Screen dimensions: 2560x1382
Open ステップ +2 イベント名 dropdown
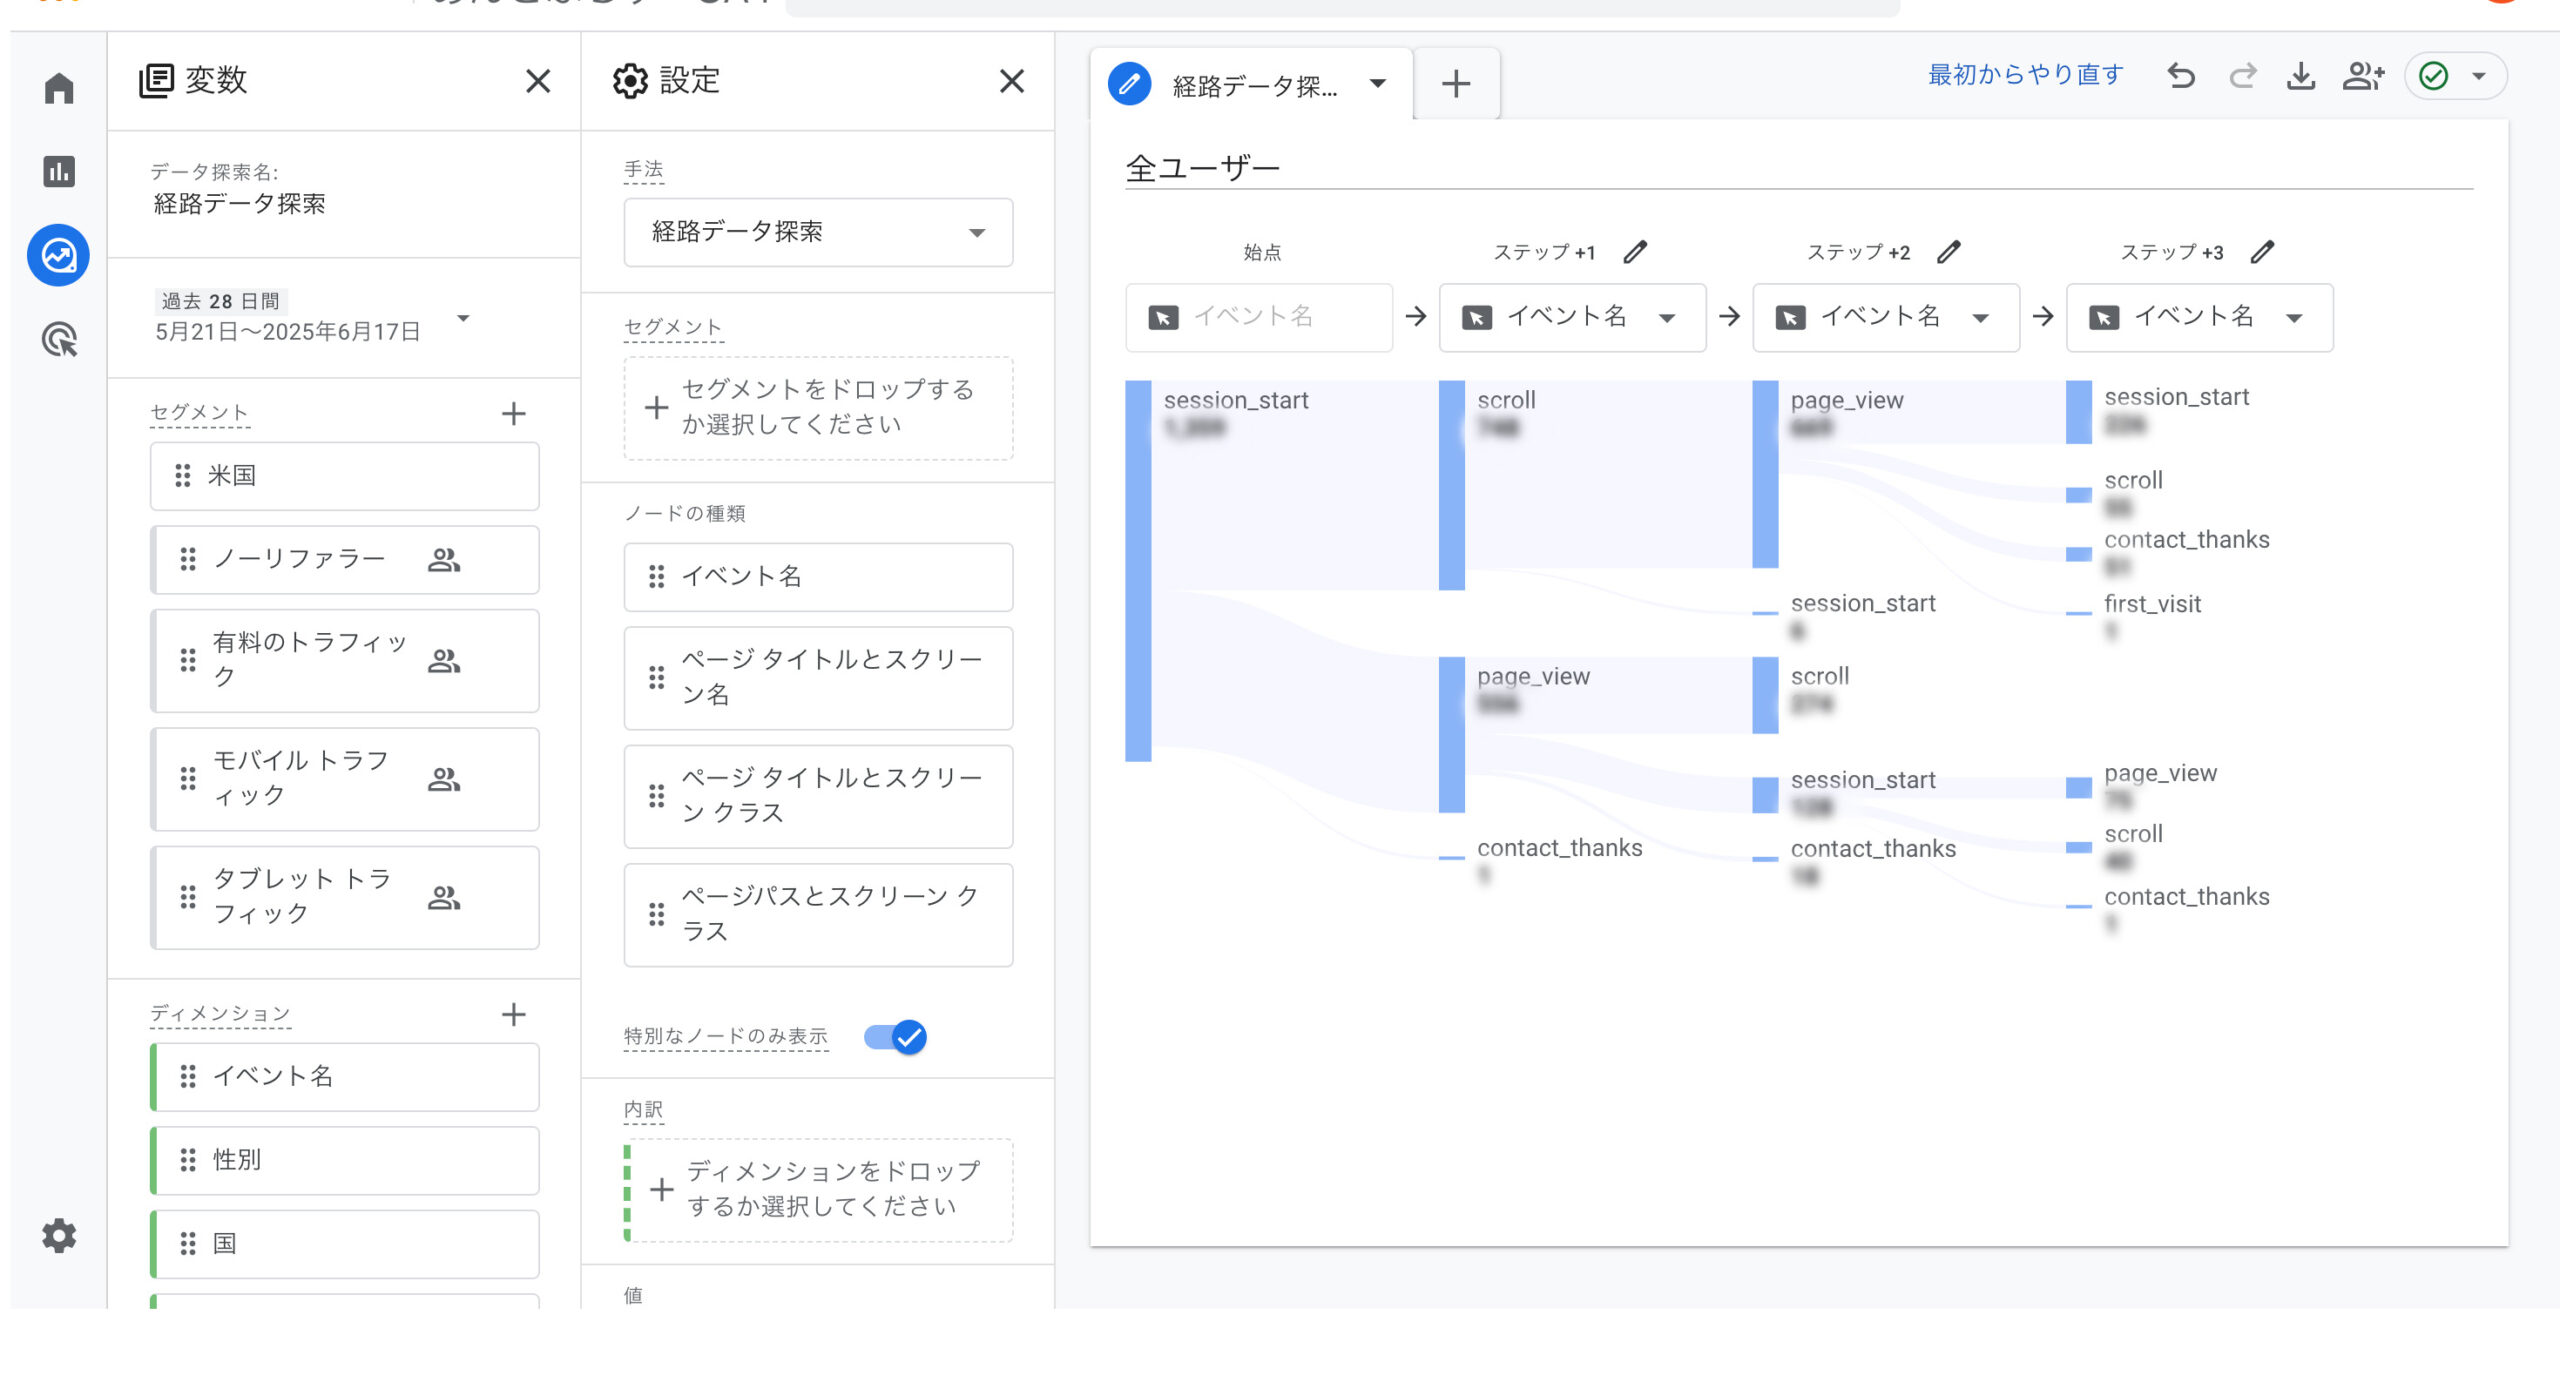tap(1886, 318)
